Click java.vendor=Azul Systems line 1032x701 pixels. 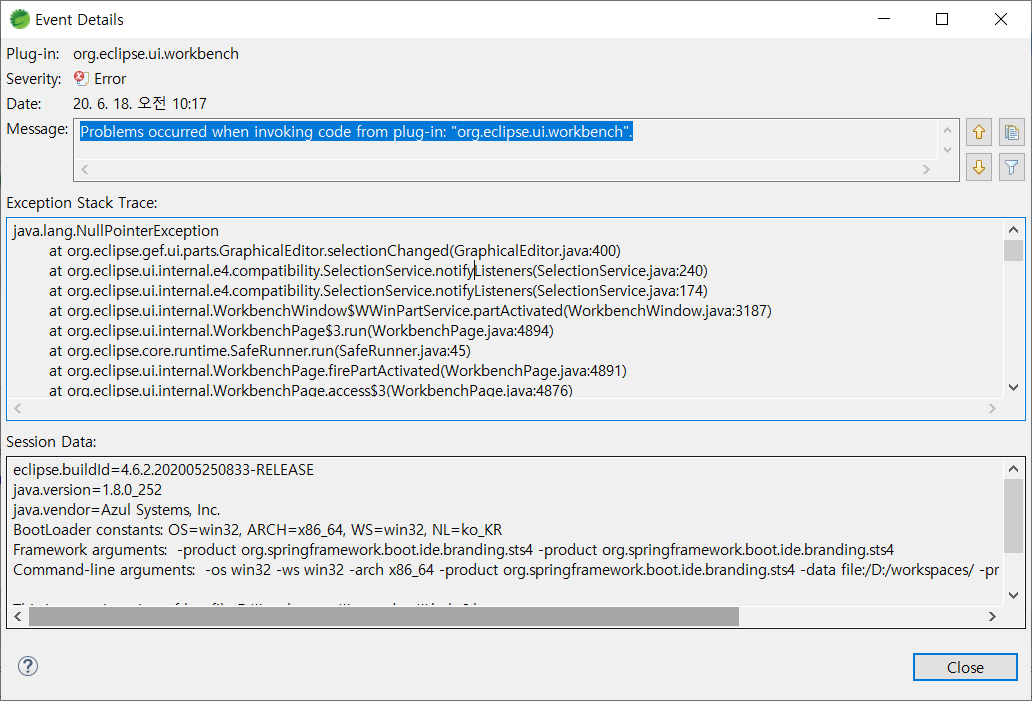coord(116,510)
